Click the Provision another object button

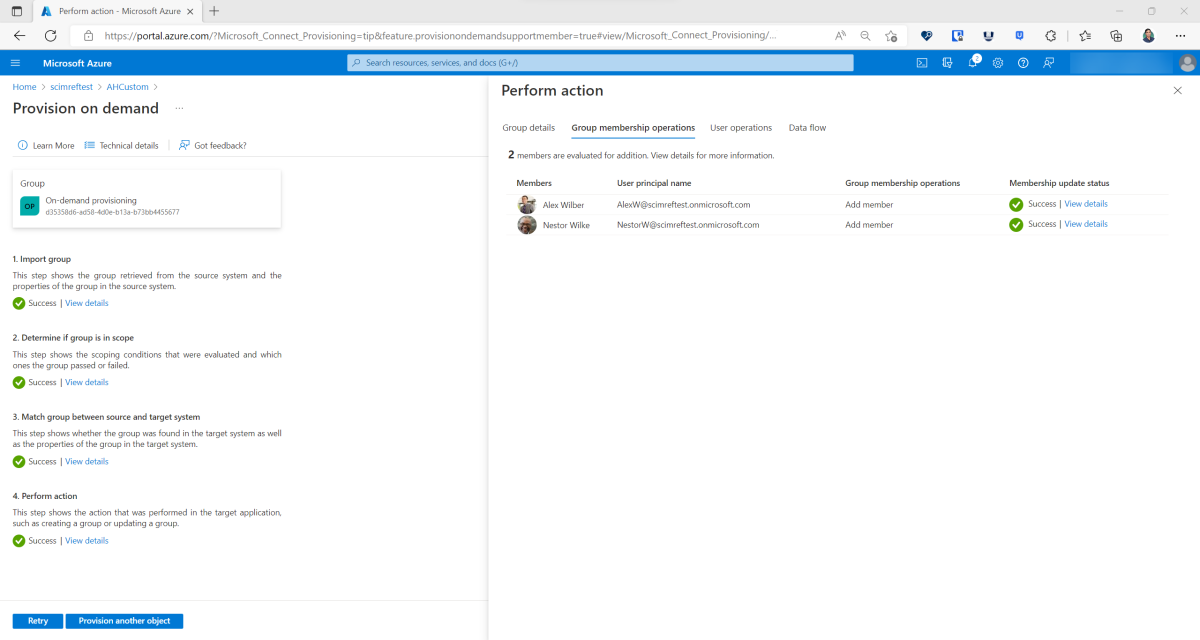pos(124,621)
